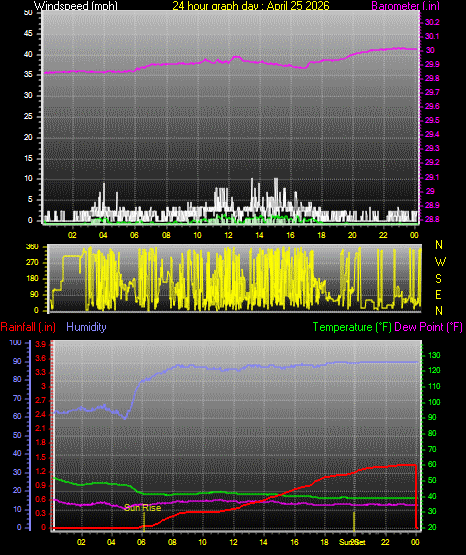The image size is (466, 555).
Task: Click the 35 windspeed axis value
Action: [28, 75]
